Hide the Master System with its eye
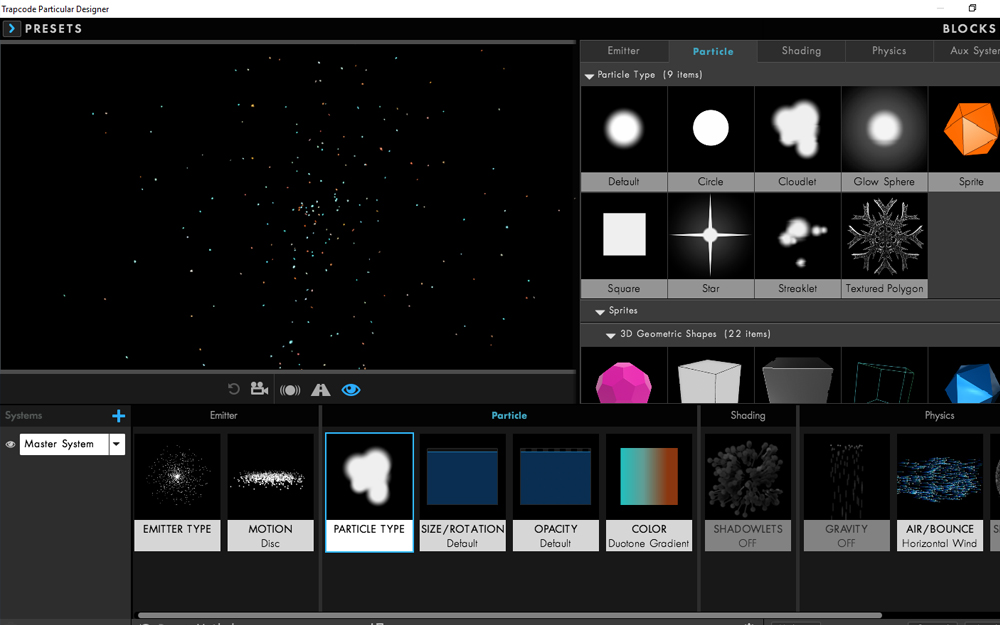1000x625 pixels. (x=10, y=445)
